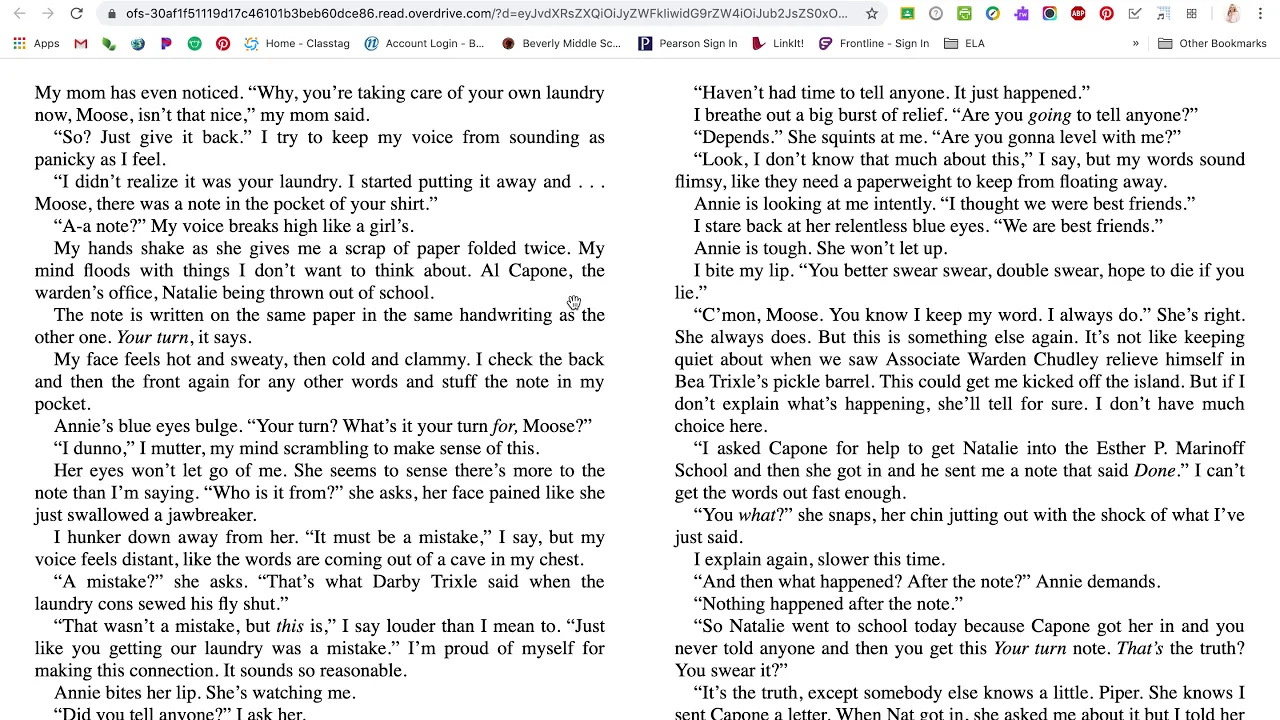
Task: Open the checkmark box extension
Action: tap(1134, 14)
